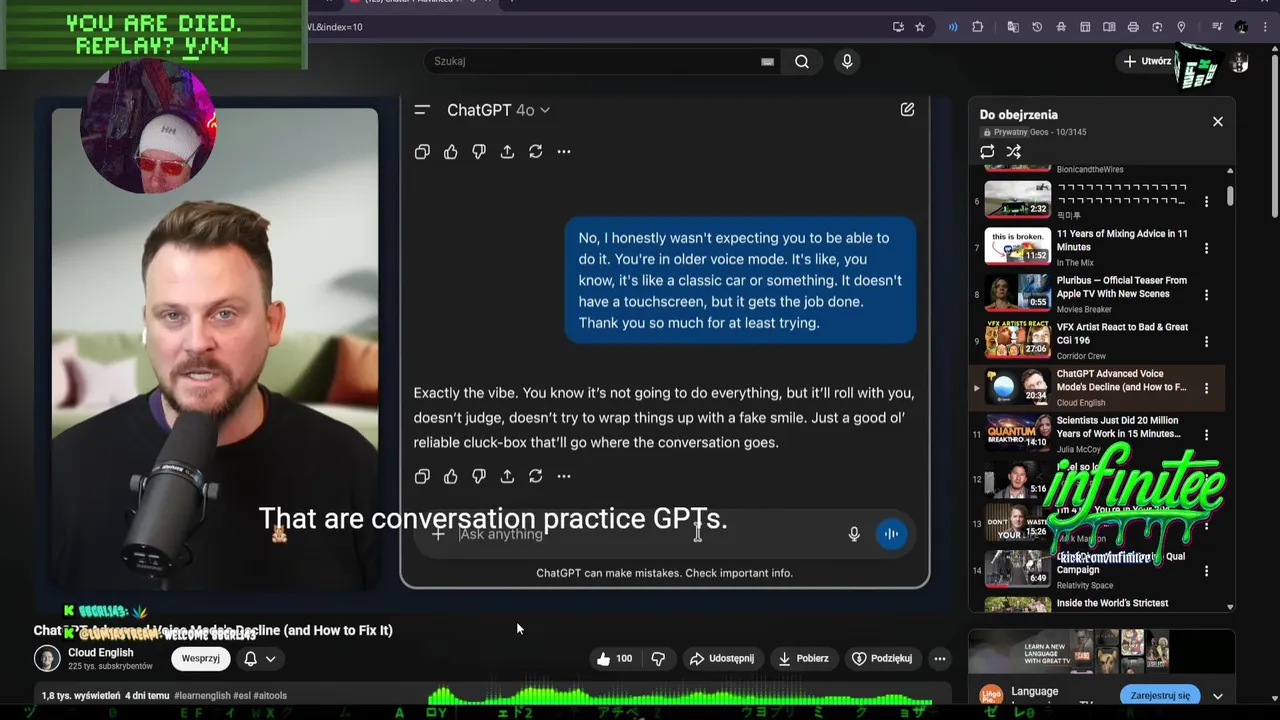Screen dimensions: 1280x720
Task: Open reading mode book icon in toolbar
Action: pos(1109,27)
